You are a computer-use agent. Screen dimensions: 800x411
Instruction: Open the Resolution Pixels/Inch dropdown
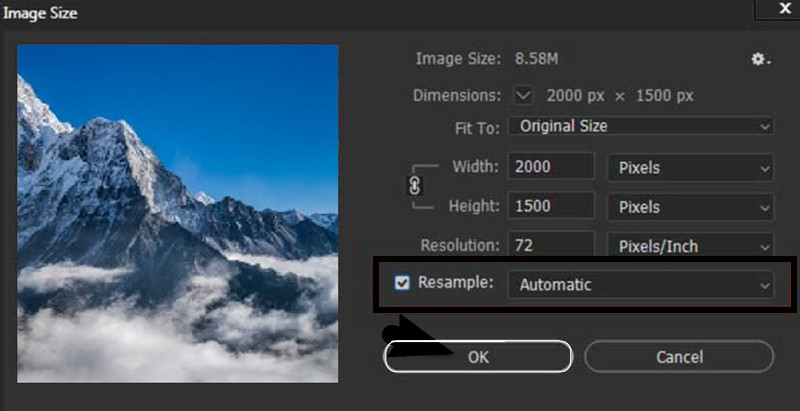tap(690, 246)
